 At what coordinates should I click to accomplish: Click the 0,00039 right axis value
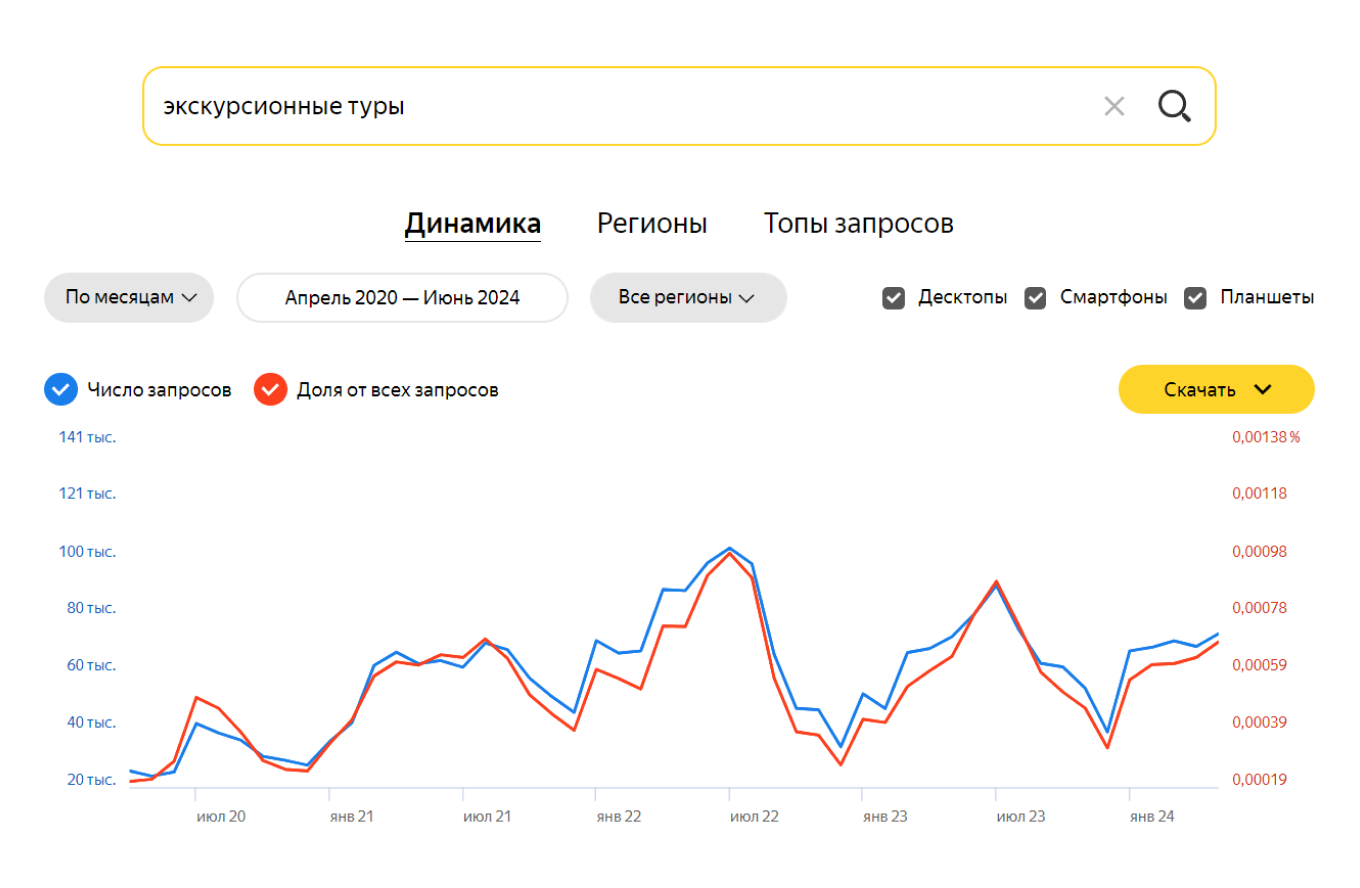1259,722
